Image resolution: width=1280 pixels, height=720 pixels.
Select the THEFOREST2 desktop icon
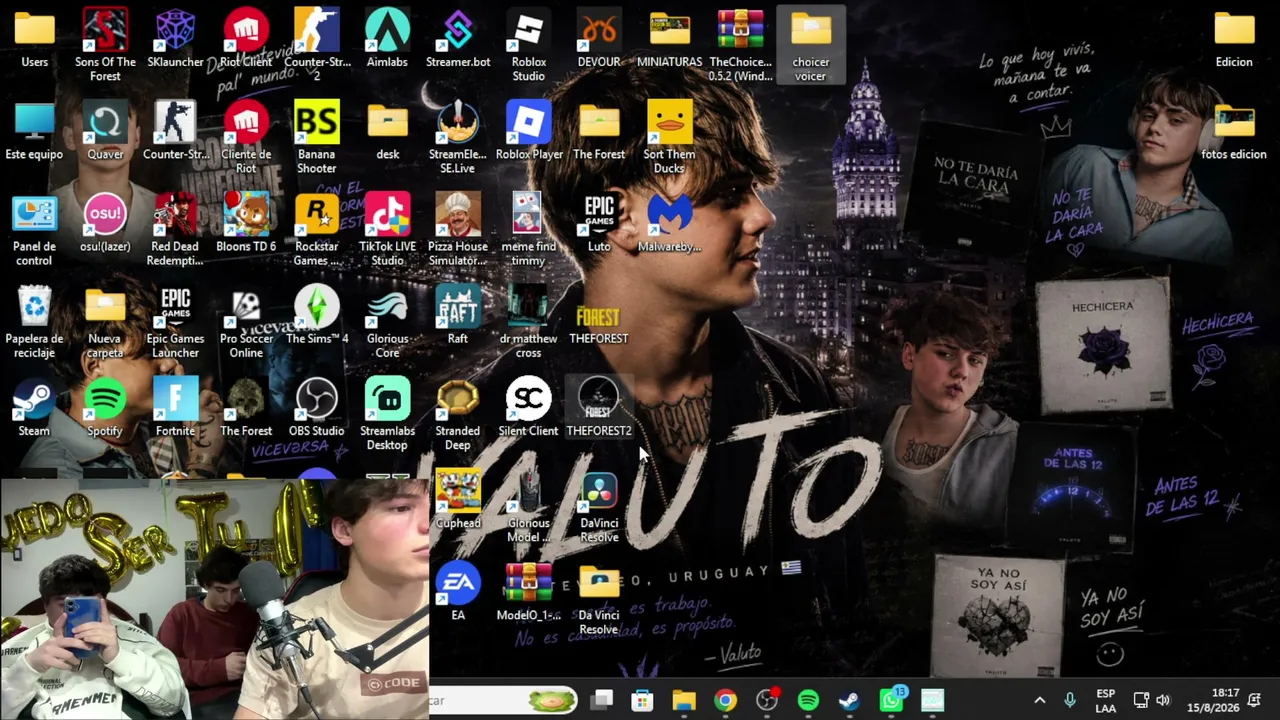599,408
